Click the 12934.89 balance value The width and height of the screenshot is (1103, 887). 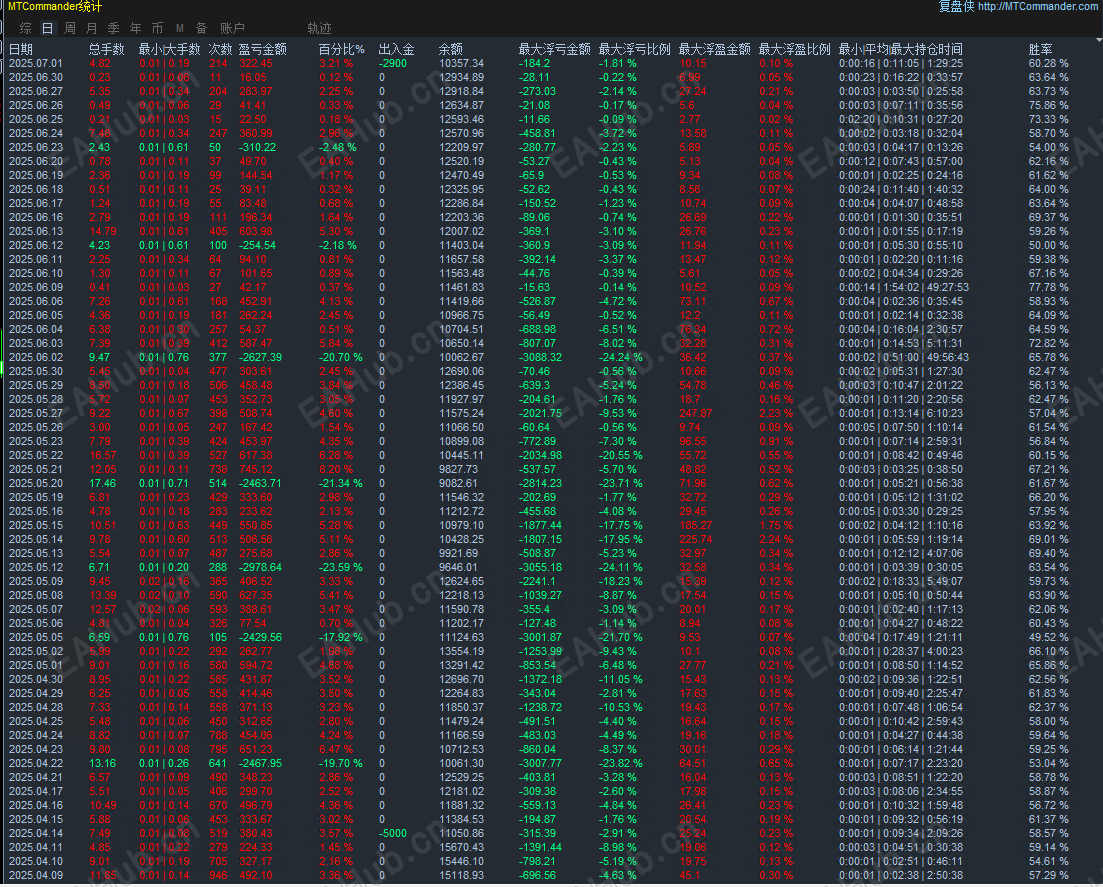pyautogui.click(x=461, y=77)
